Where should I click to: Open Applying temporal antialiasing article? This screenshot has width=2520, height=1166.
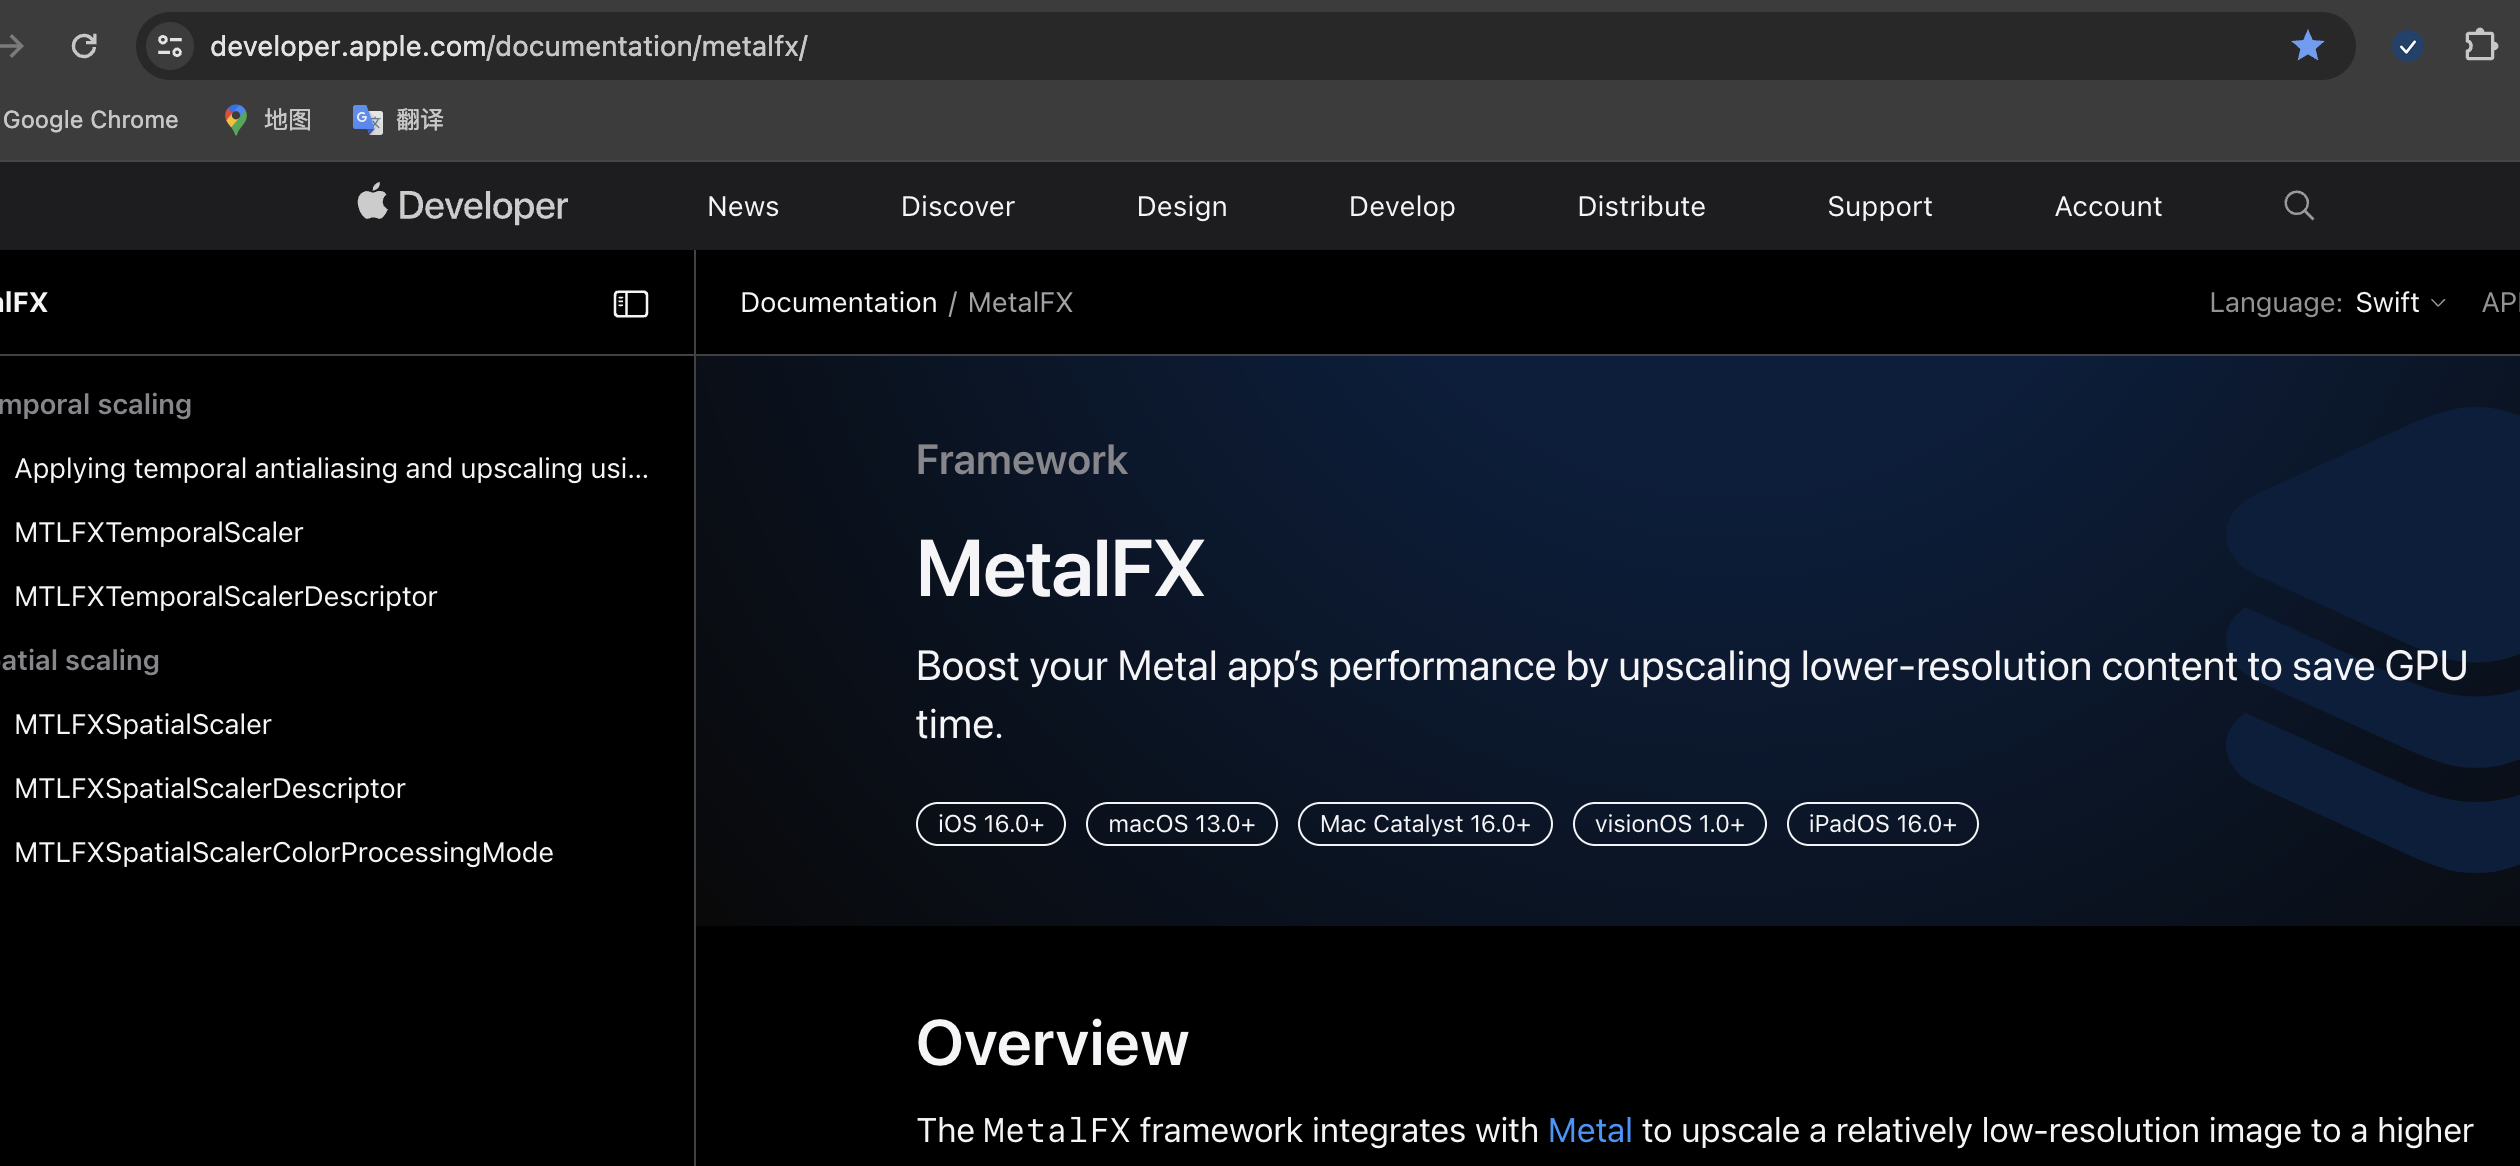click(x=331, y=468)
